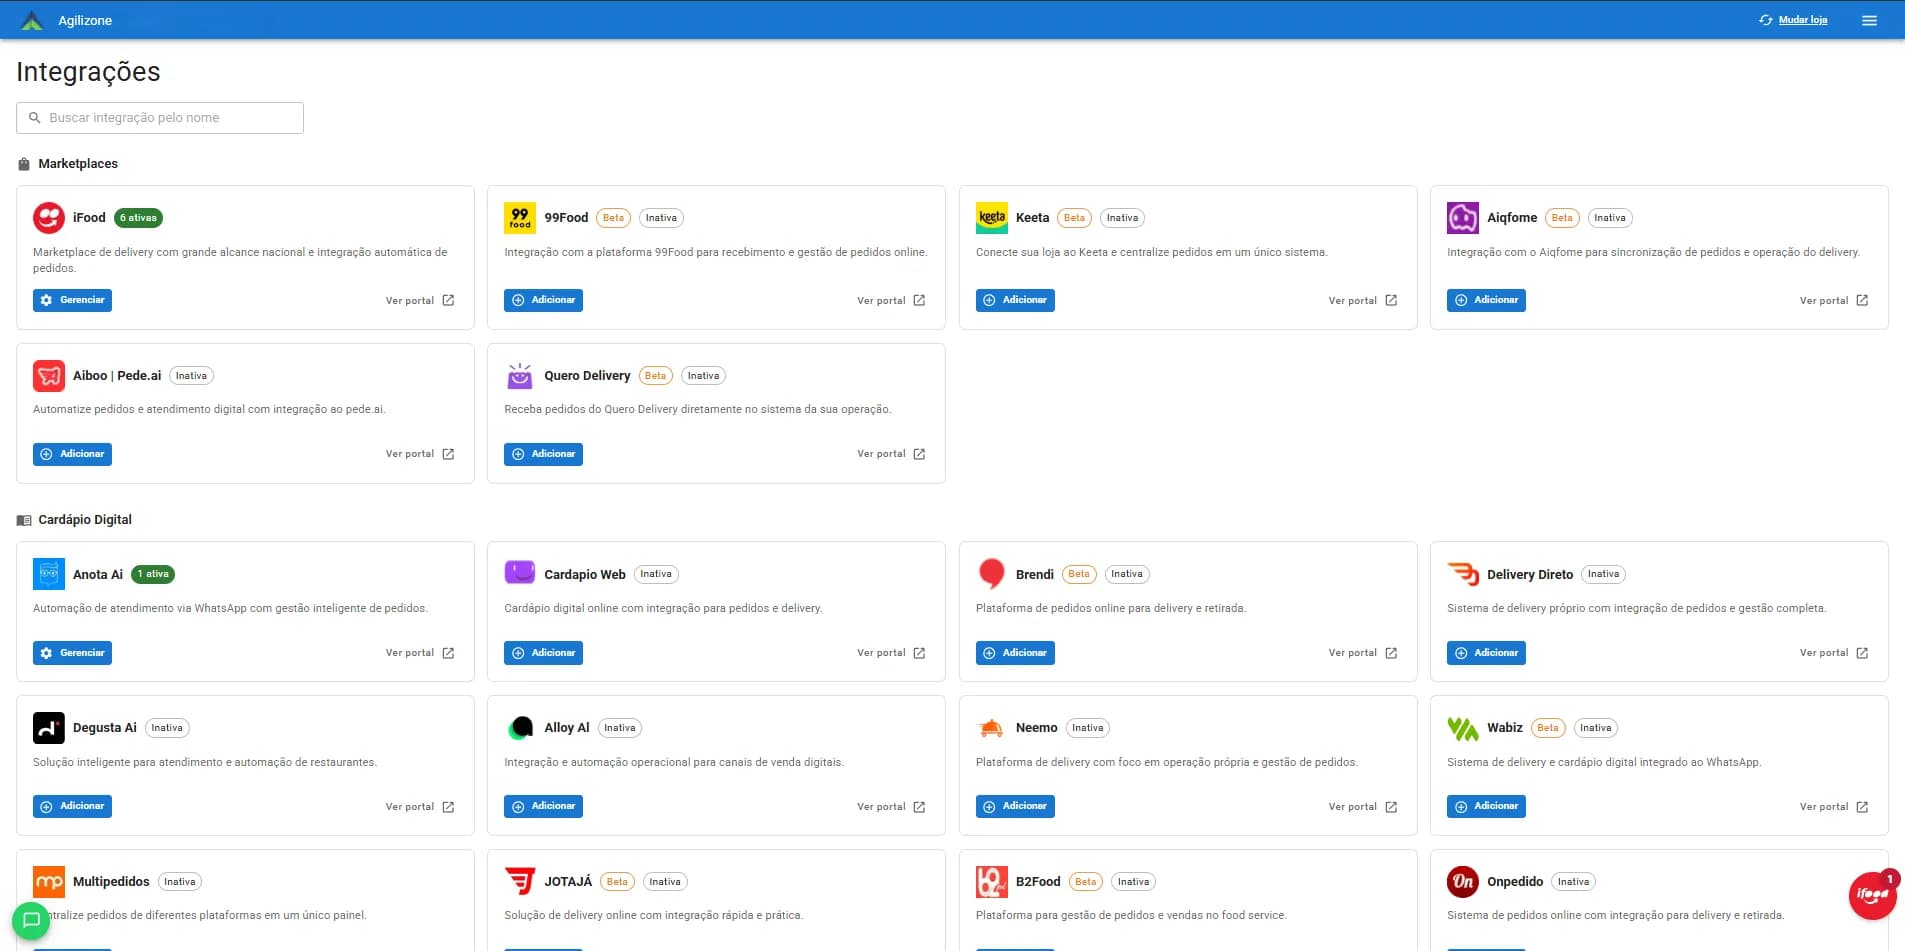Click the B2Food logo icon
This screenshot has width=1905, height=951.
click(992, 882)
